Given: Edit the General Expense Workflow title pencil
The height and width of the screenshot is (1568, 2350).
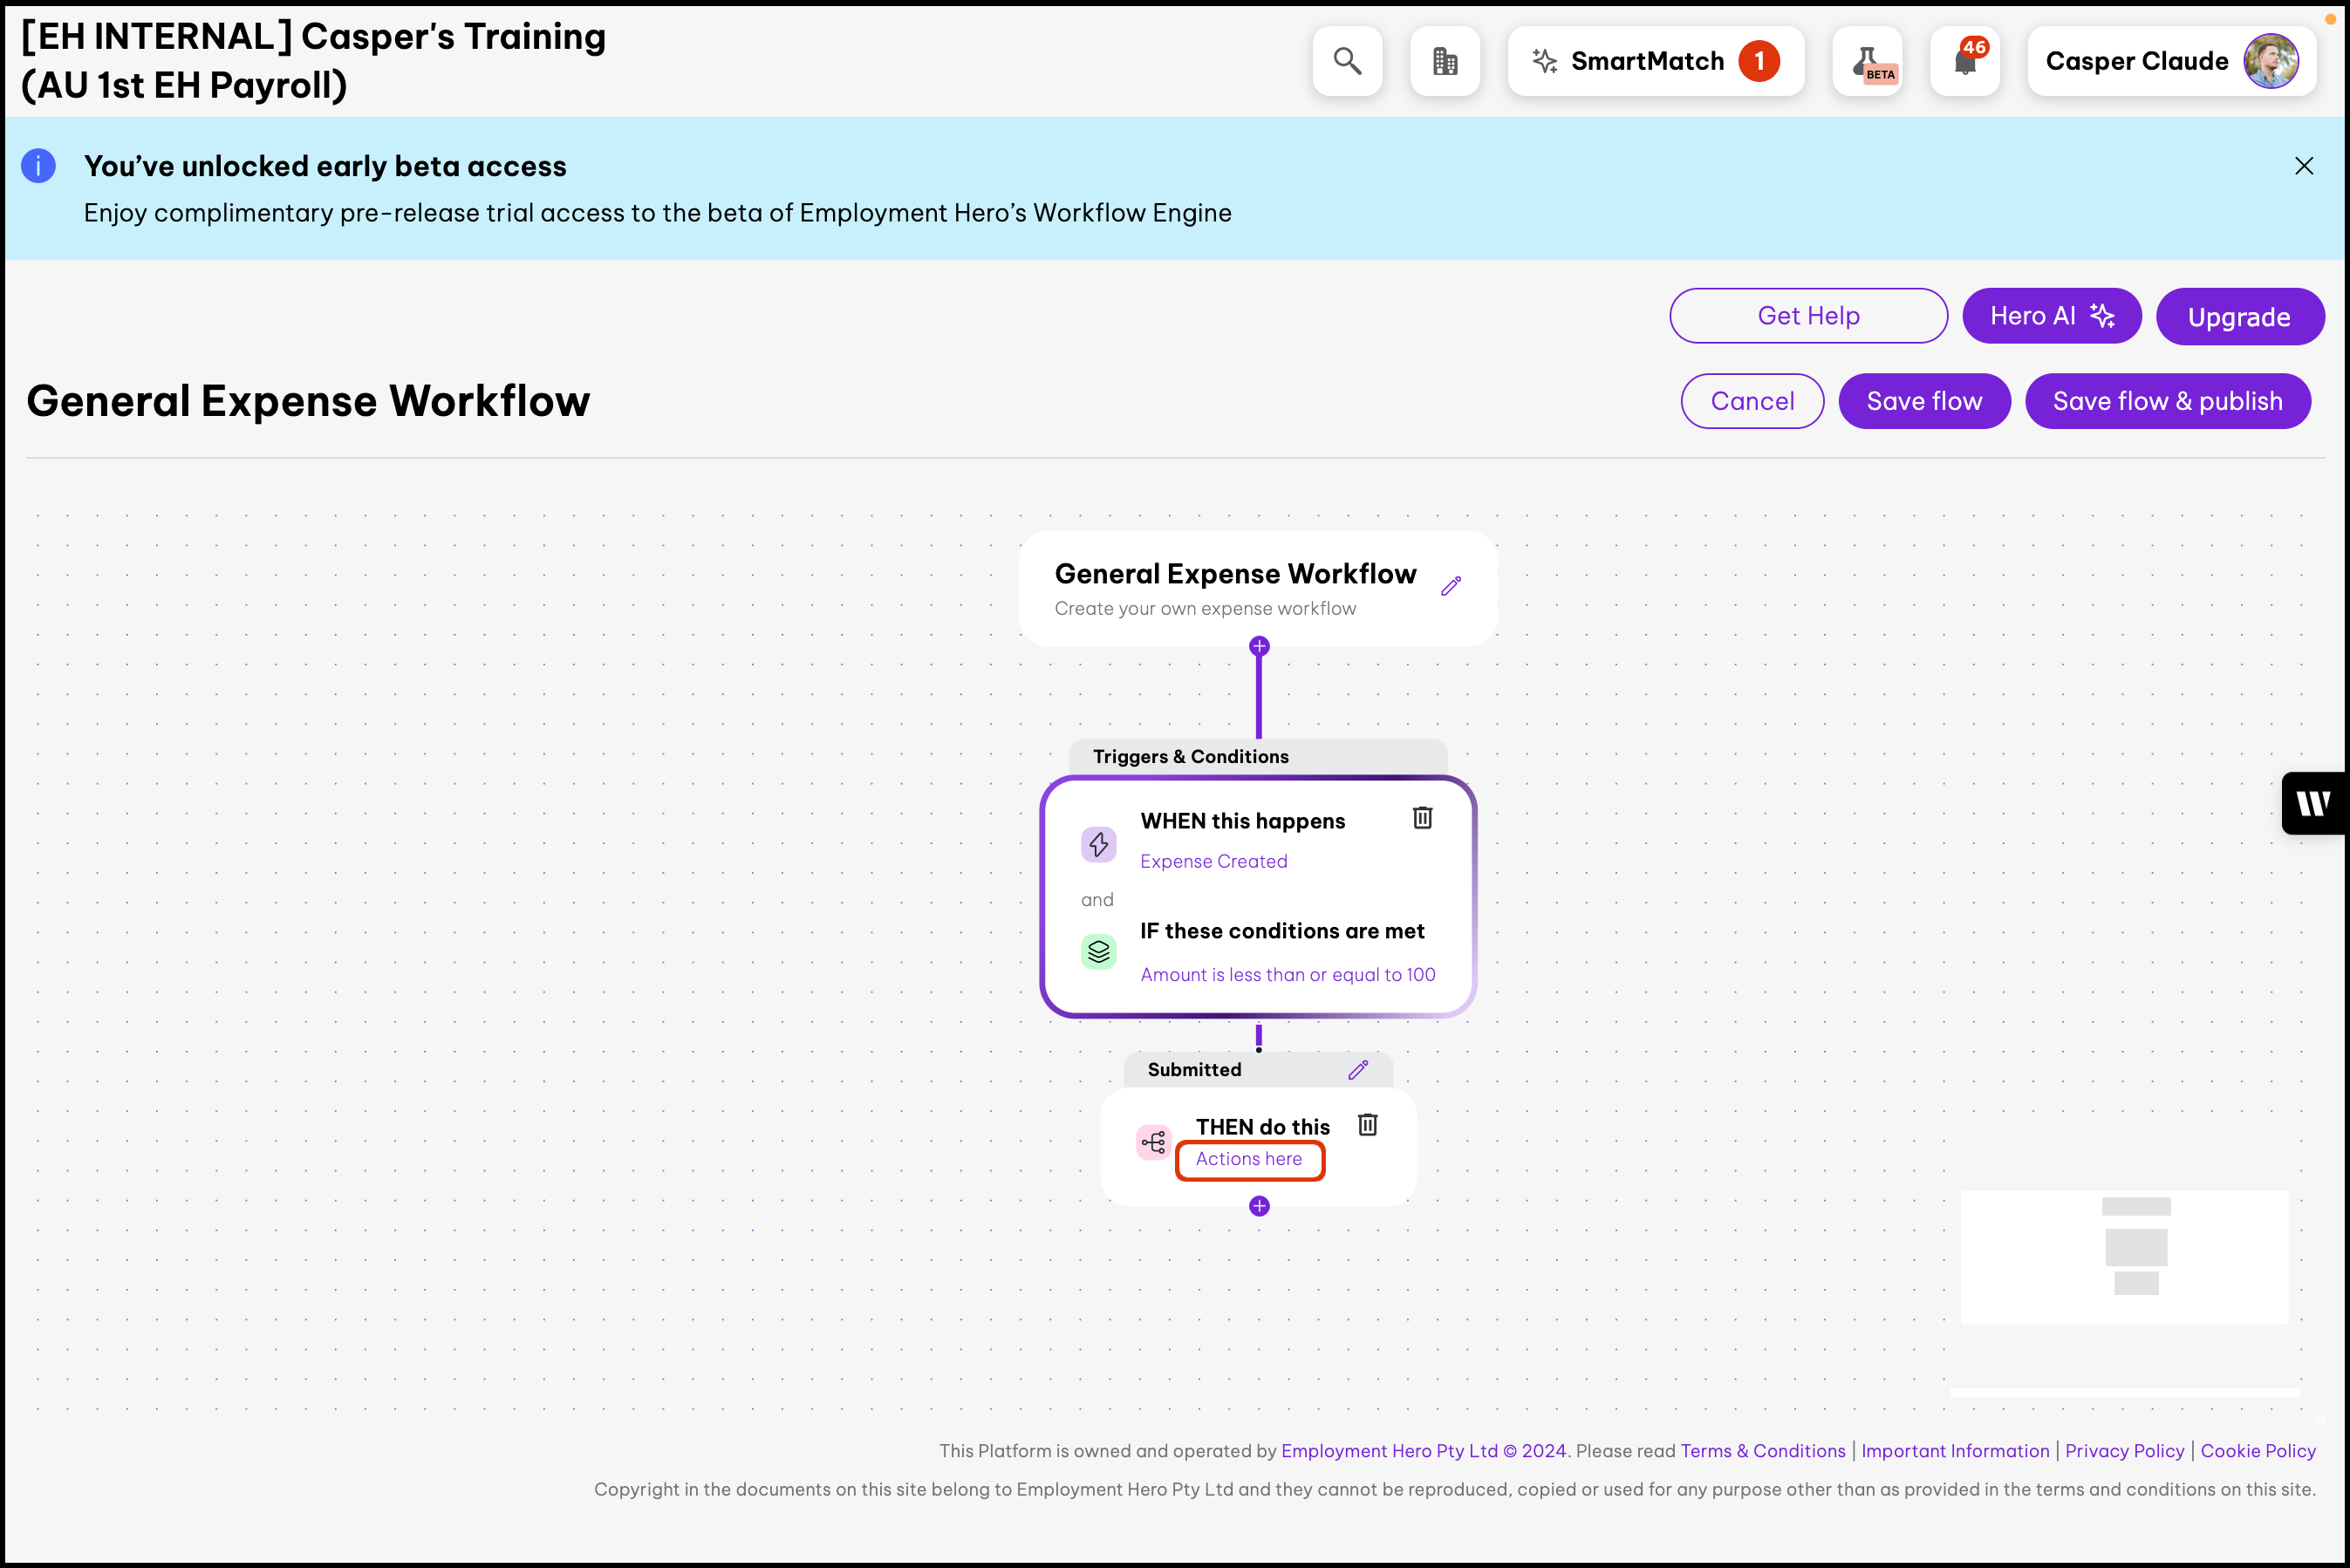Looking at the screenshot, I should (1451, 586).
